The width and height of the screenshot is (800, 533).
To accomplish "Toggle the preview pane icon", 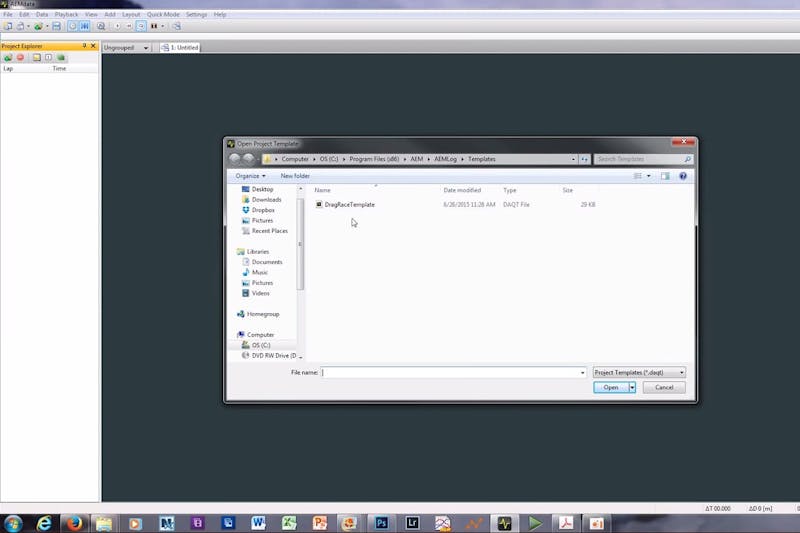I will click(667, 176).
